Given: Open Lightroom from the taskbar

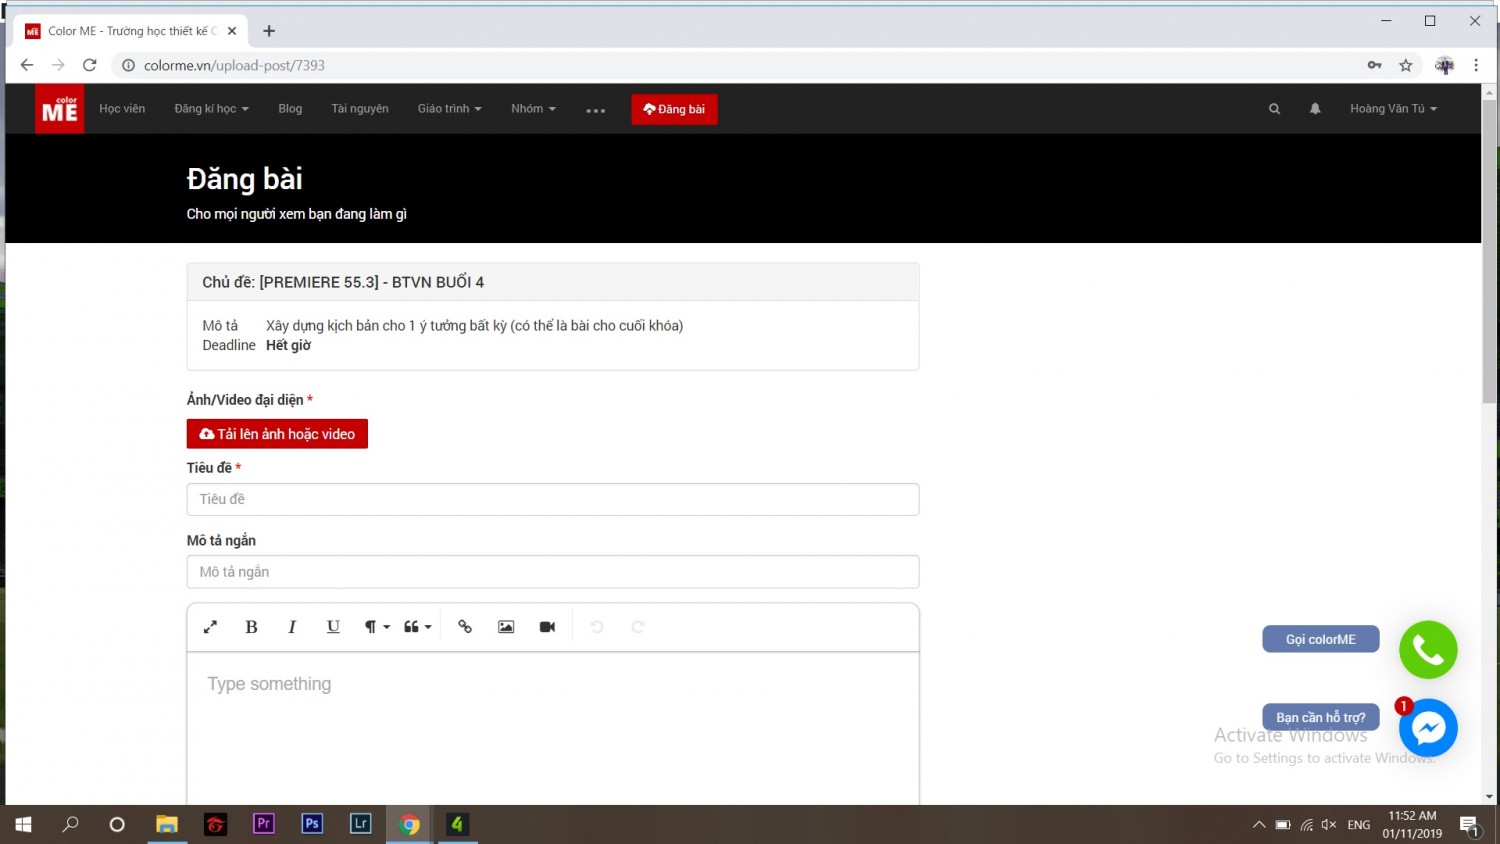Looking at the screenshot, I should coord(361,824).
